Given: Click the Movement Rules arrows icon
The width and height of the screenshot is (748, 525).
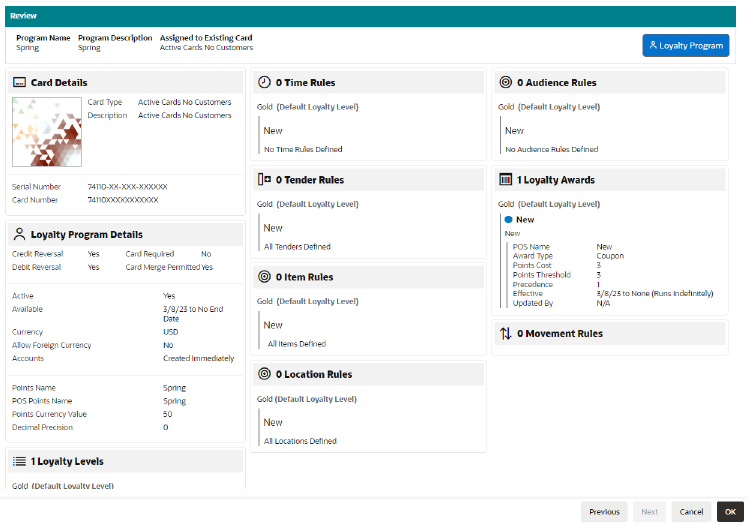Looking at the screenshot, I should (506, 333).
